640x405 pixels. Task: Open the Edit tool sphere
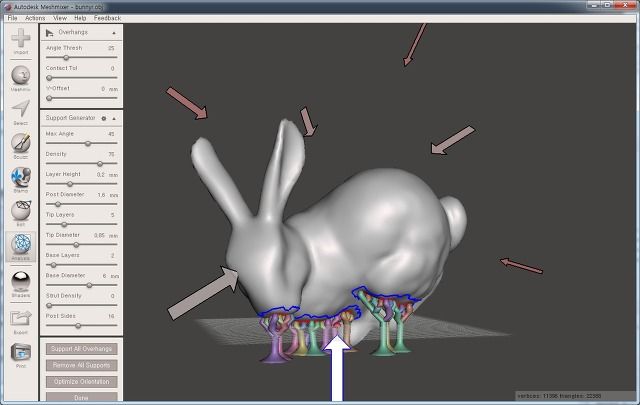click(x=20, y=211)
